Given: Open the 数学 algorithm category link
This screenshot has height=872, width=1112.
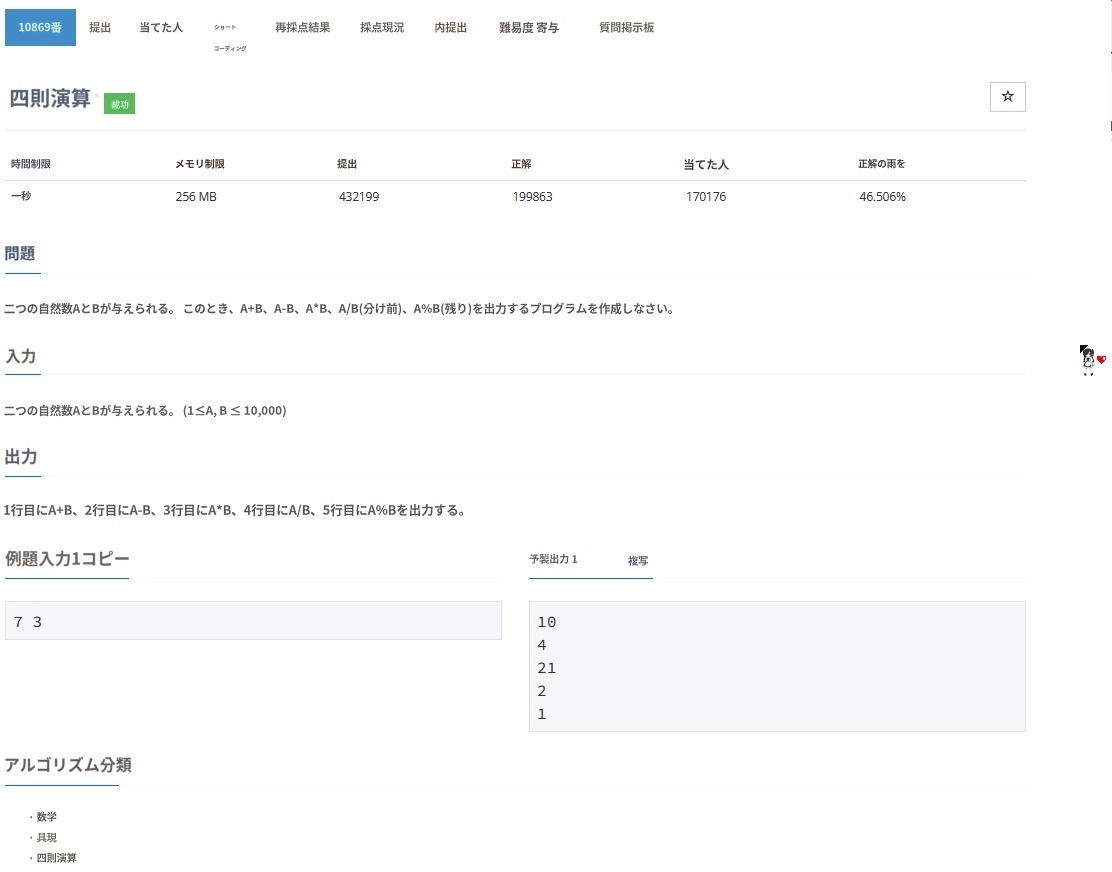Looking at the screenshot, I should (47, 817).
